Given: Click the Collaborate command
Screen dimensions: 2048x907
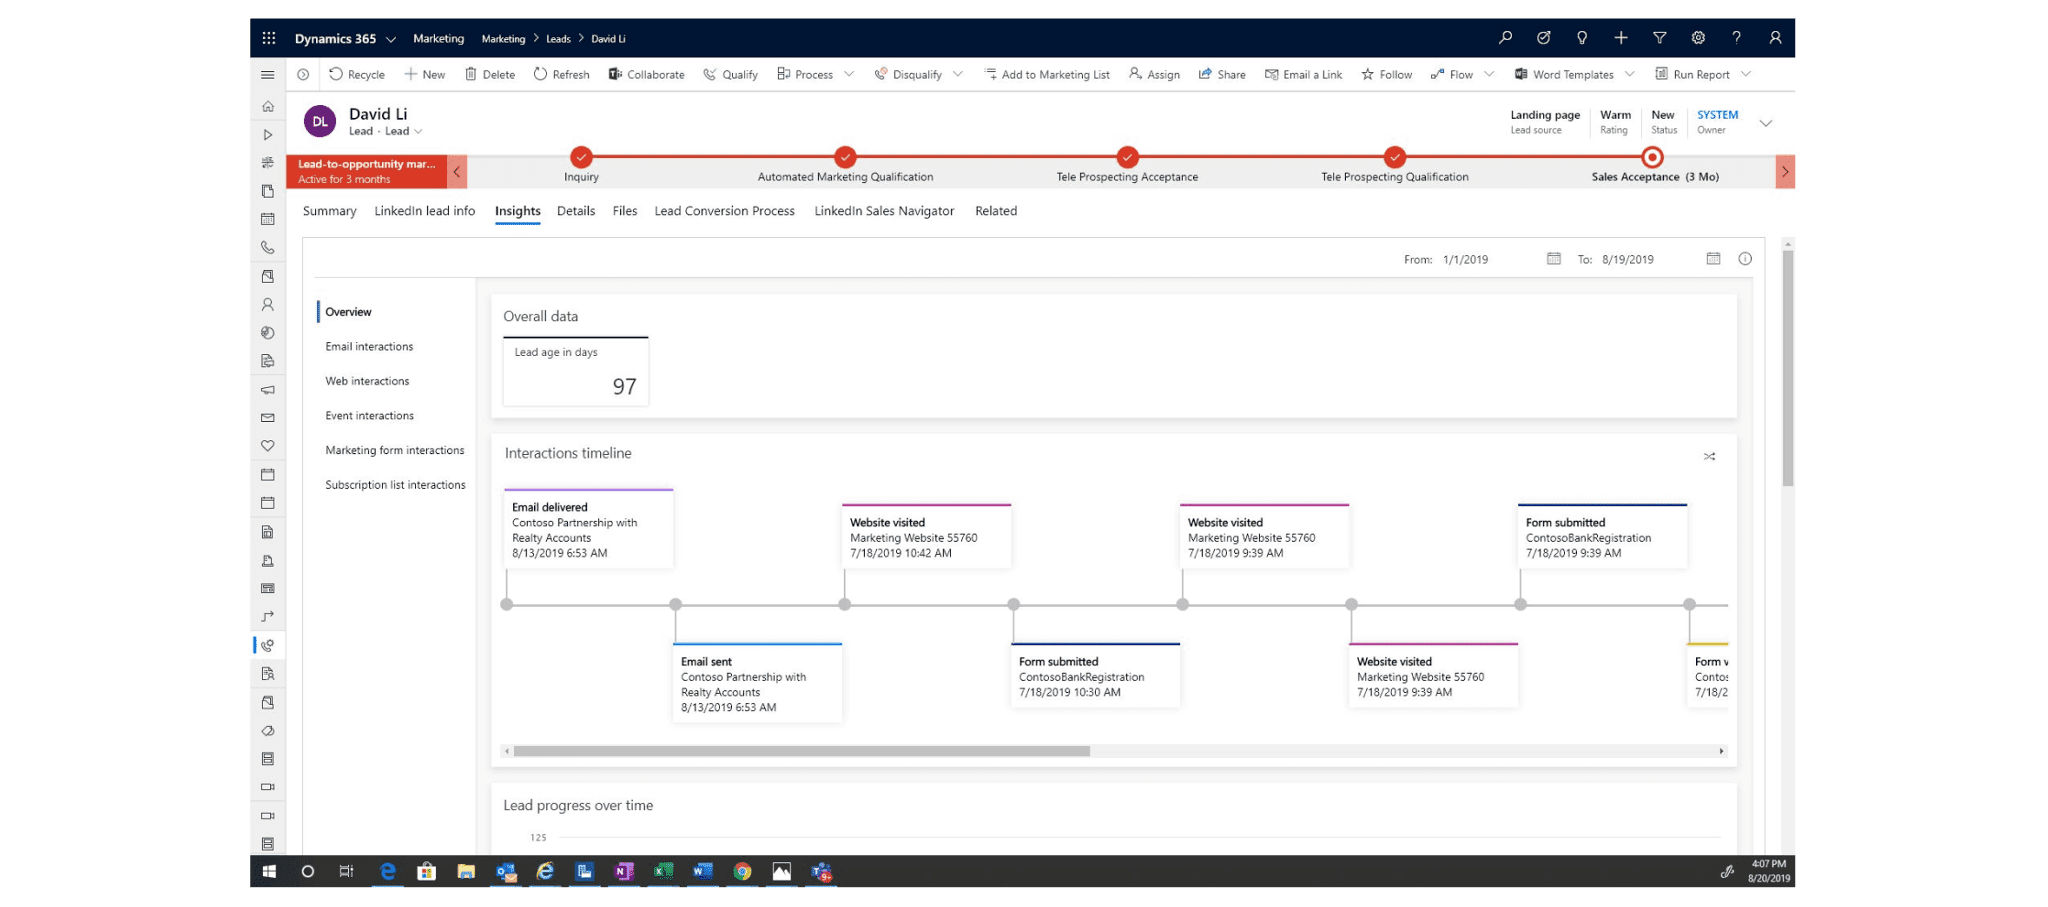Looking at the screenshot, I should pos(646,75).
